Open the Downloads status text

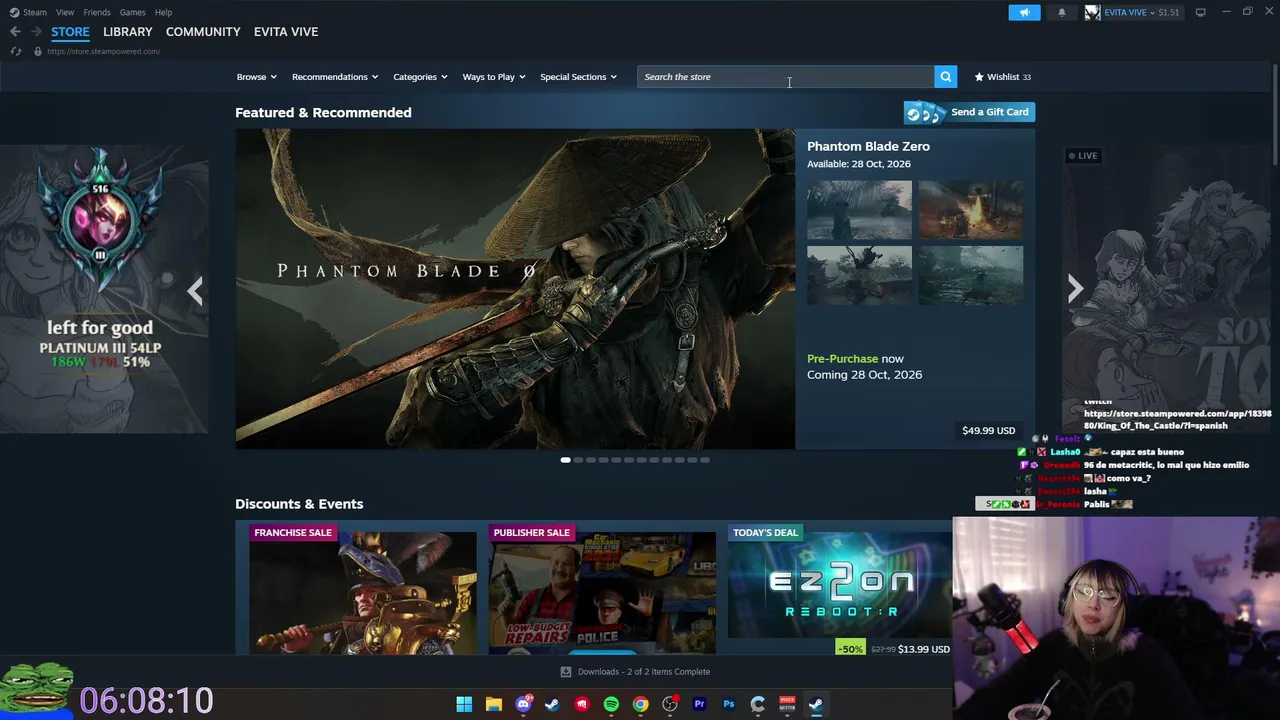pyautogui.click(x=644, y=672)
